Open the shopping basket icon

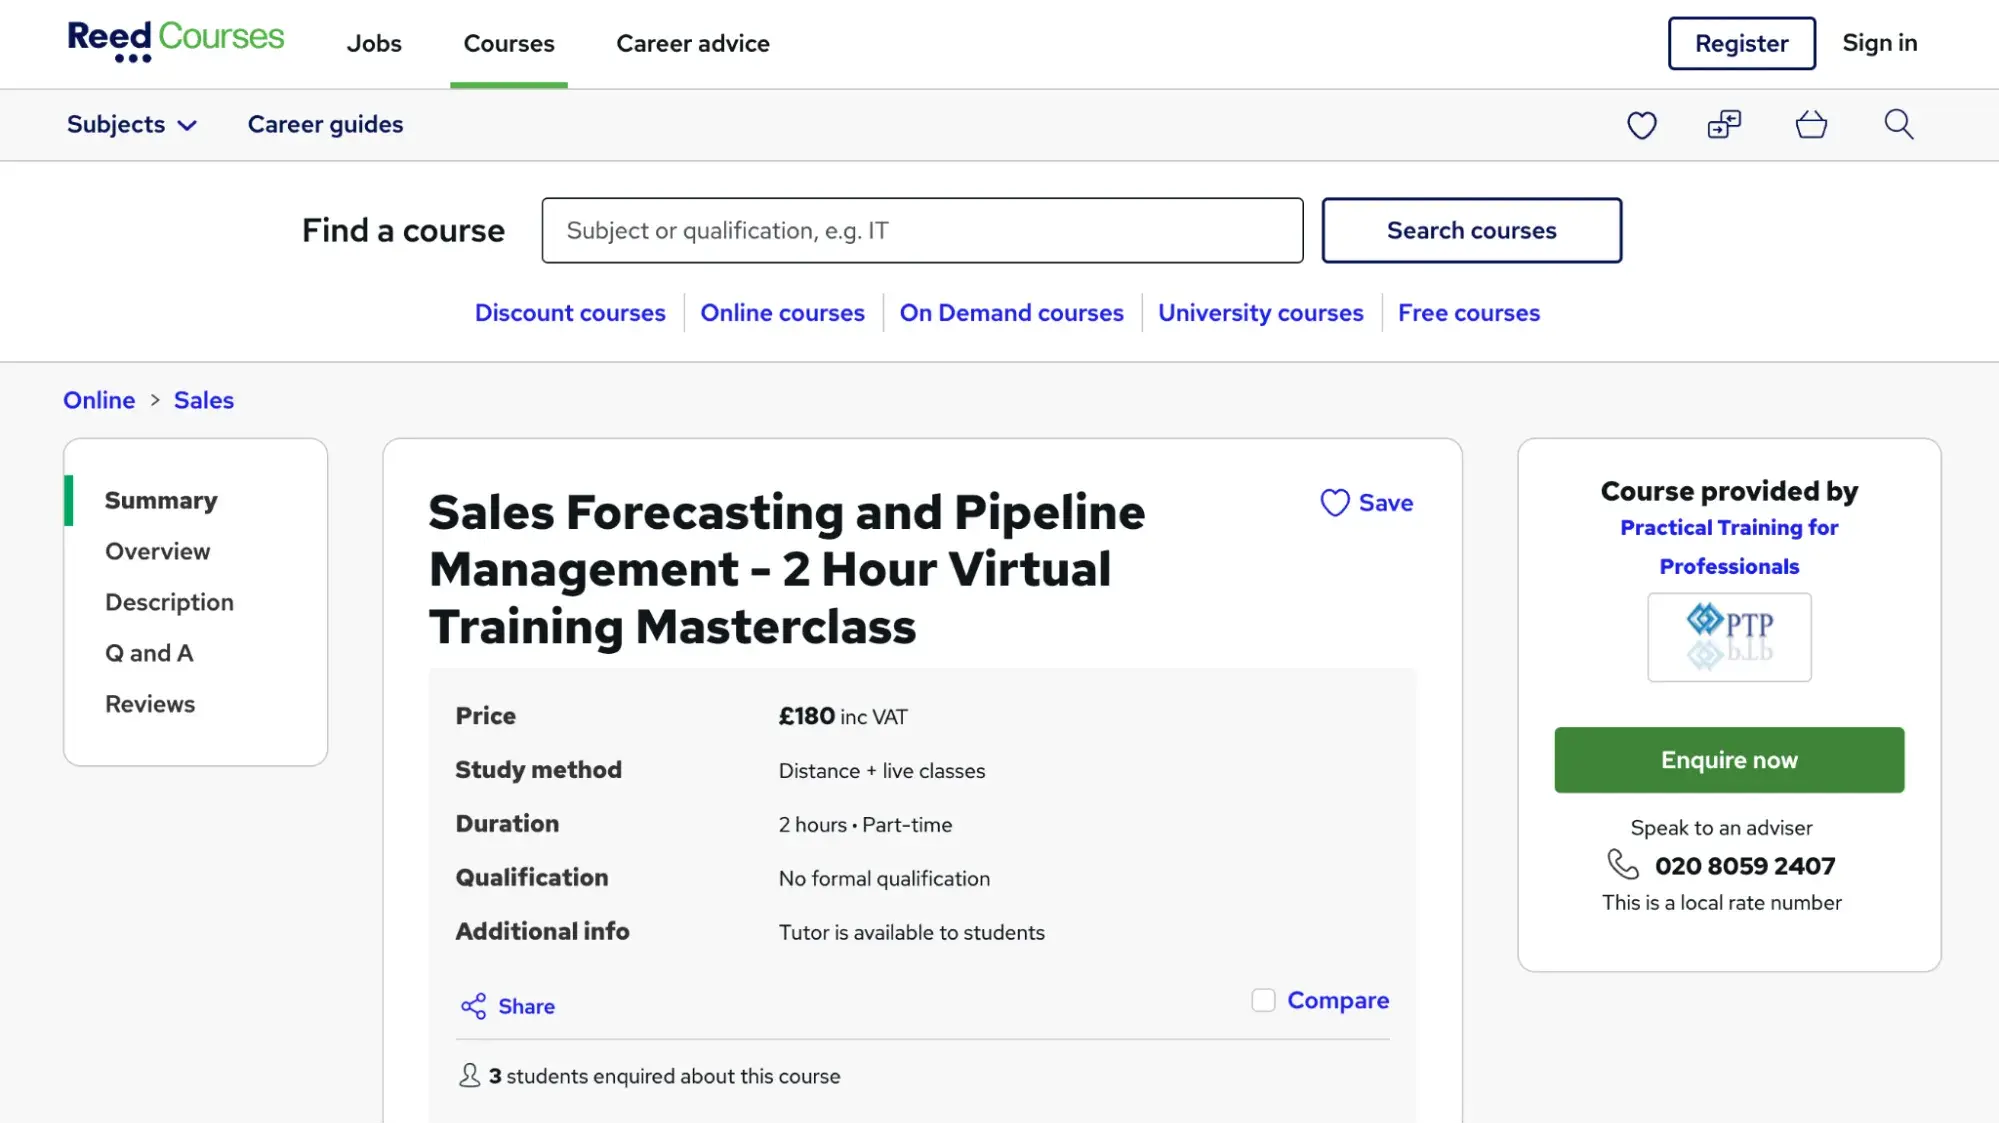tap(1810, 124)
